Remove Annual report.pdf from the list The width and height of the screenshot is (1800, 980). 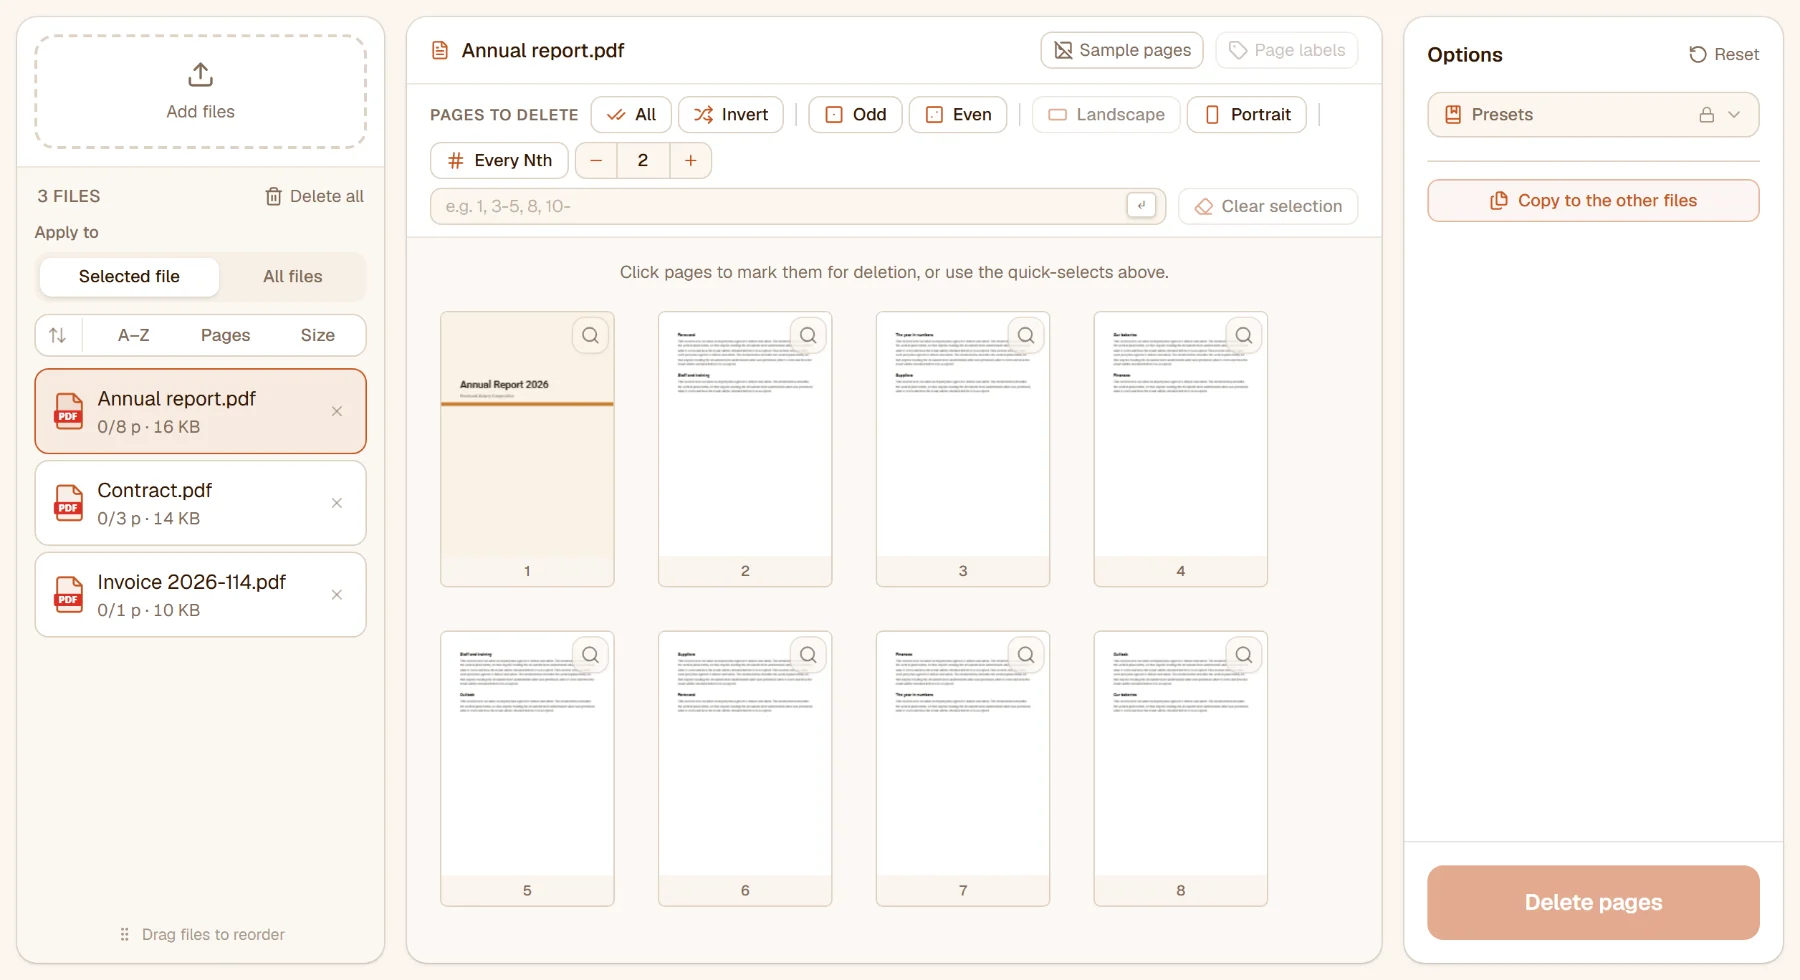pyautogui.click(x=337, y=411)
